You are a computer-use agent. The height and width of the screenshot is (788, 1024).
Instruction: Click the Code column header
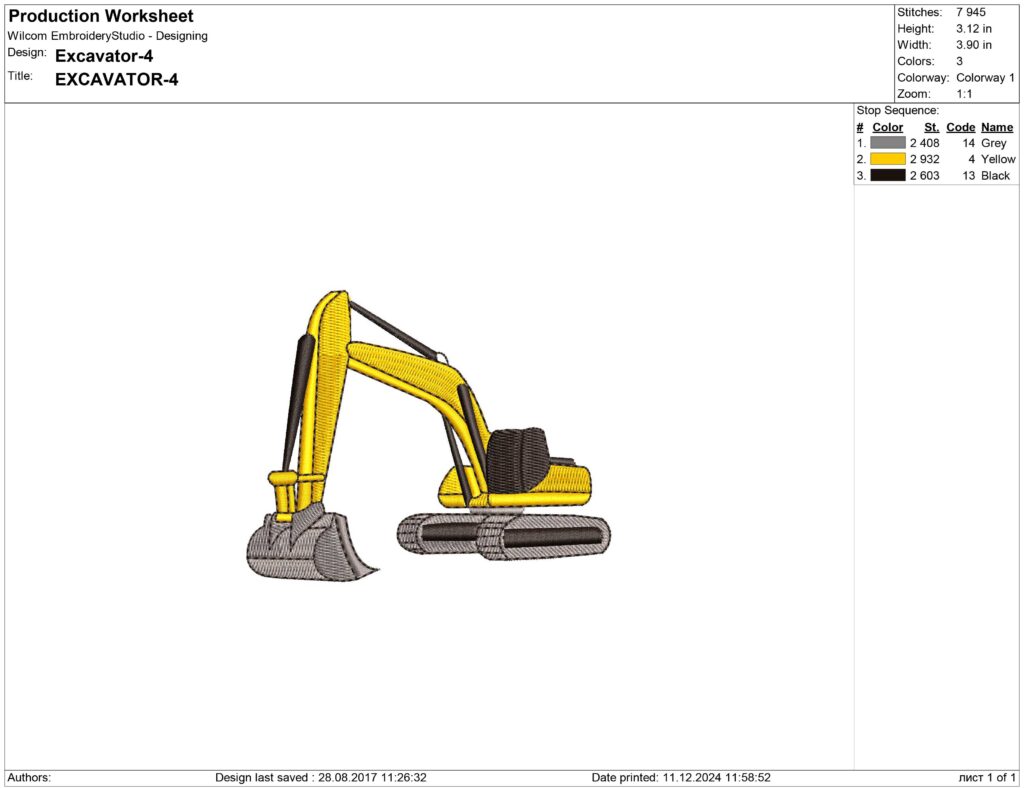click(961, 127)
